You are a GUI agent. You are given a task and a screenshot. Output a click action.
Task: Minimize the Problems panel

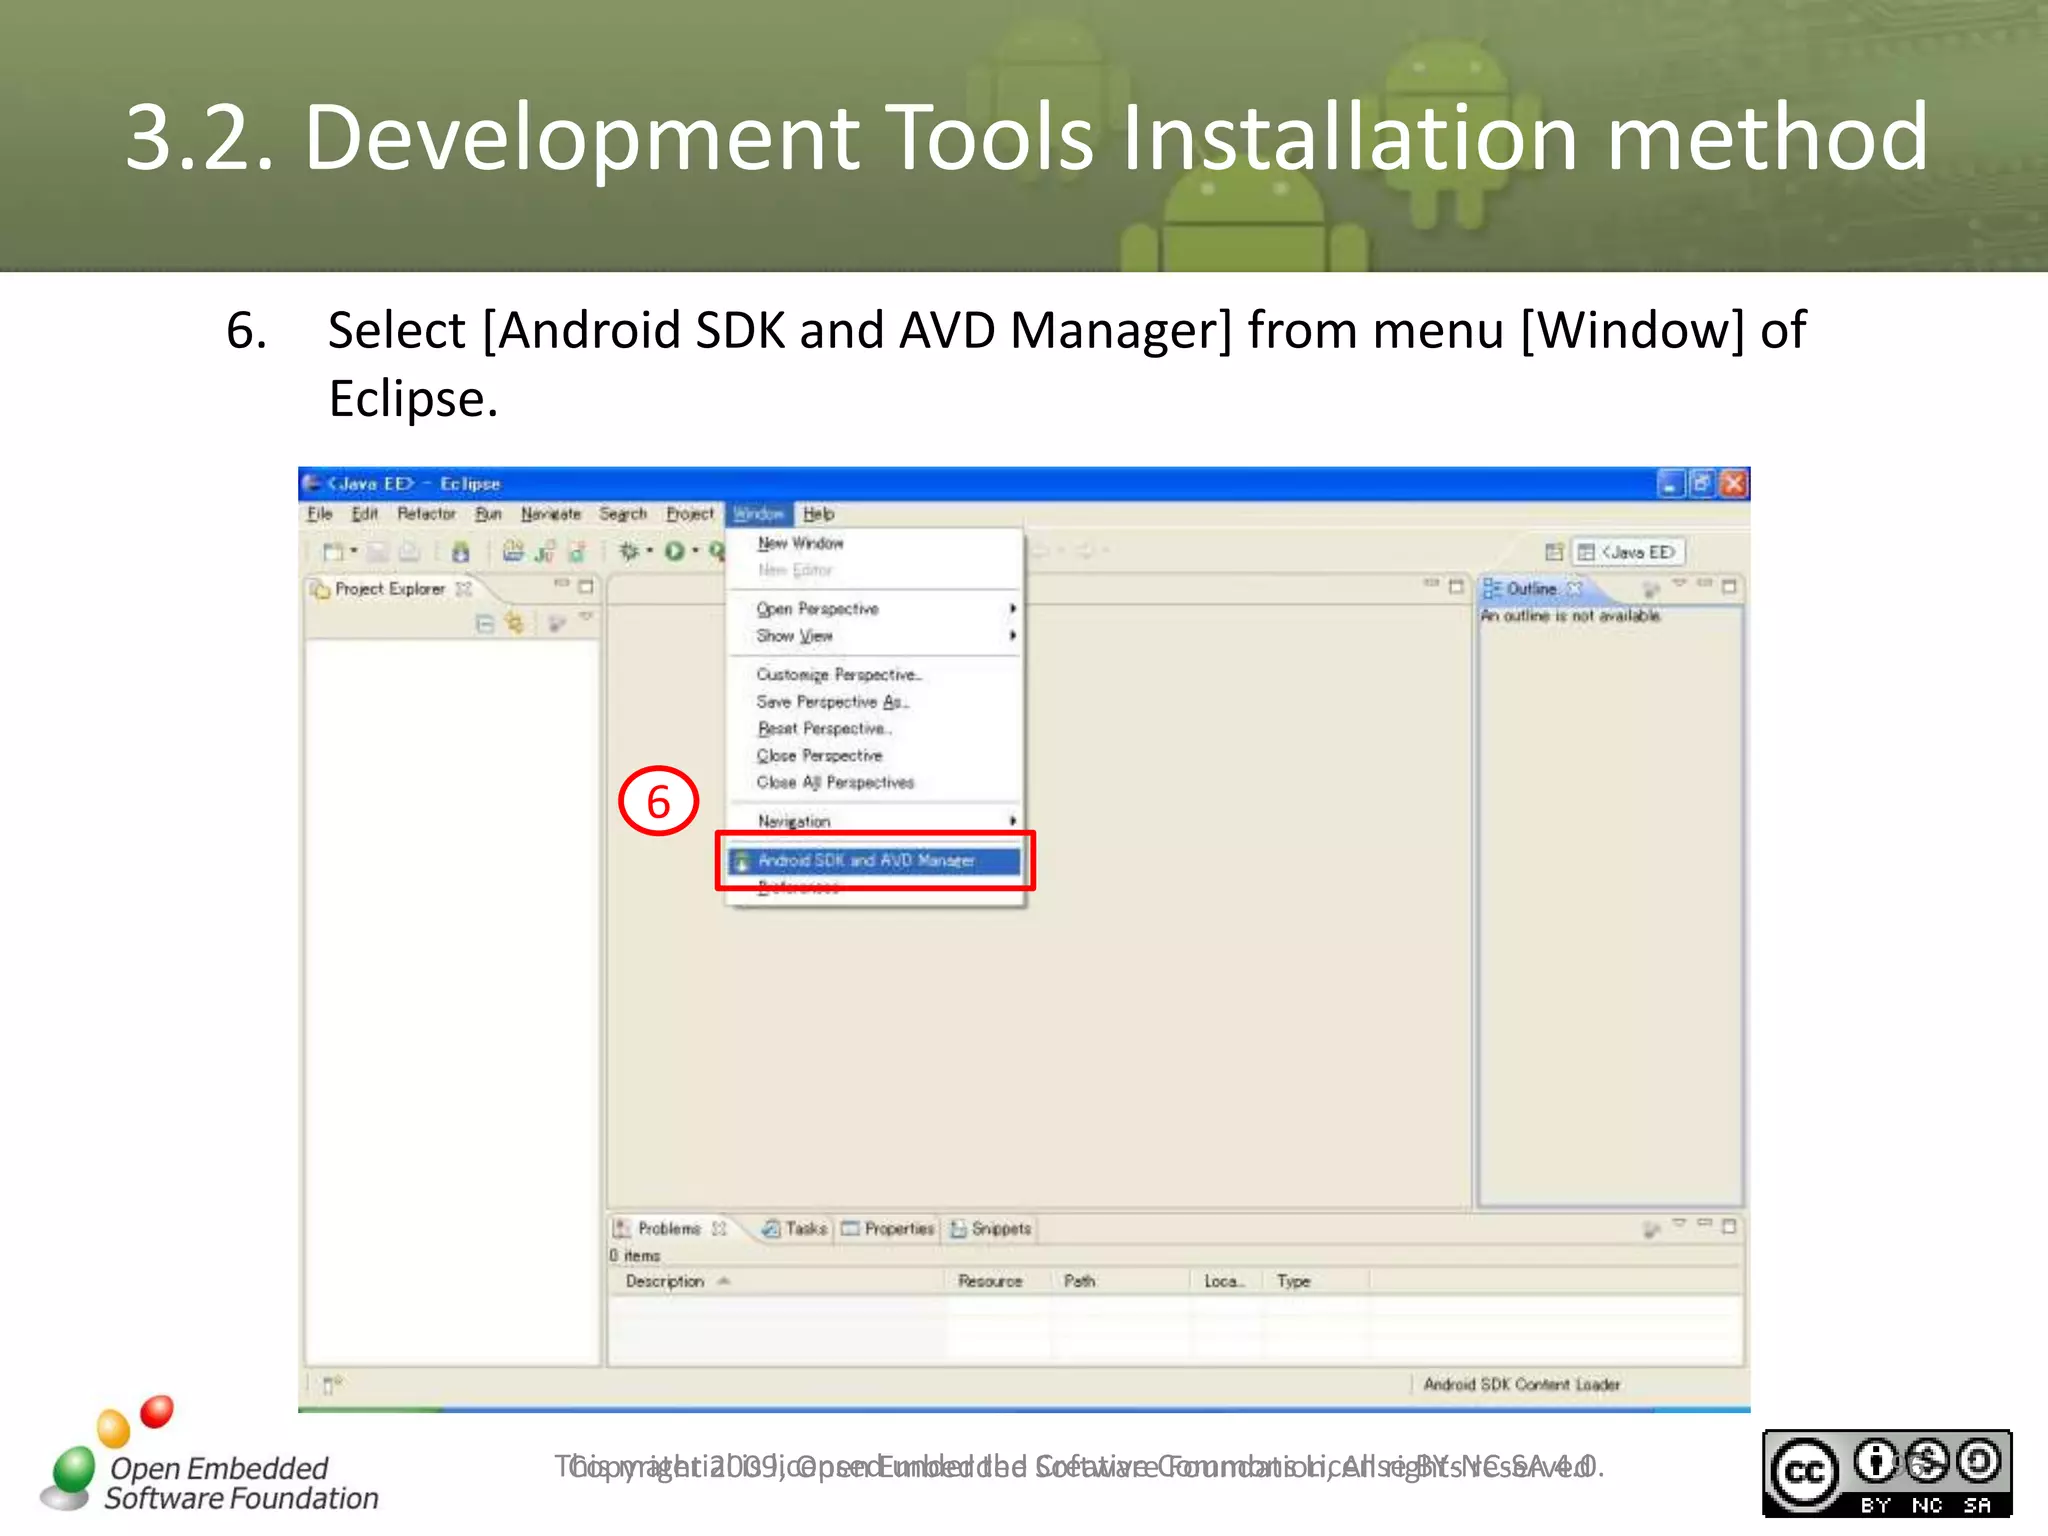[x=1705, y=1222]
